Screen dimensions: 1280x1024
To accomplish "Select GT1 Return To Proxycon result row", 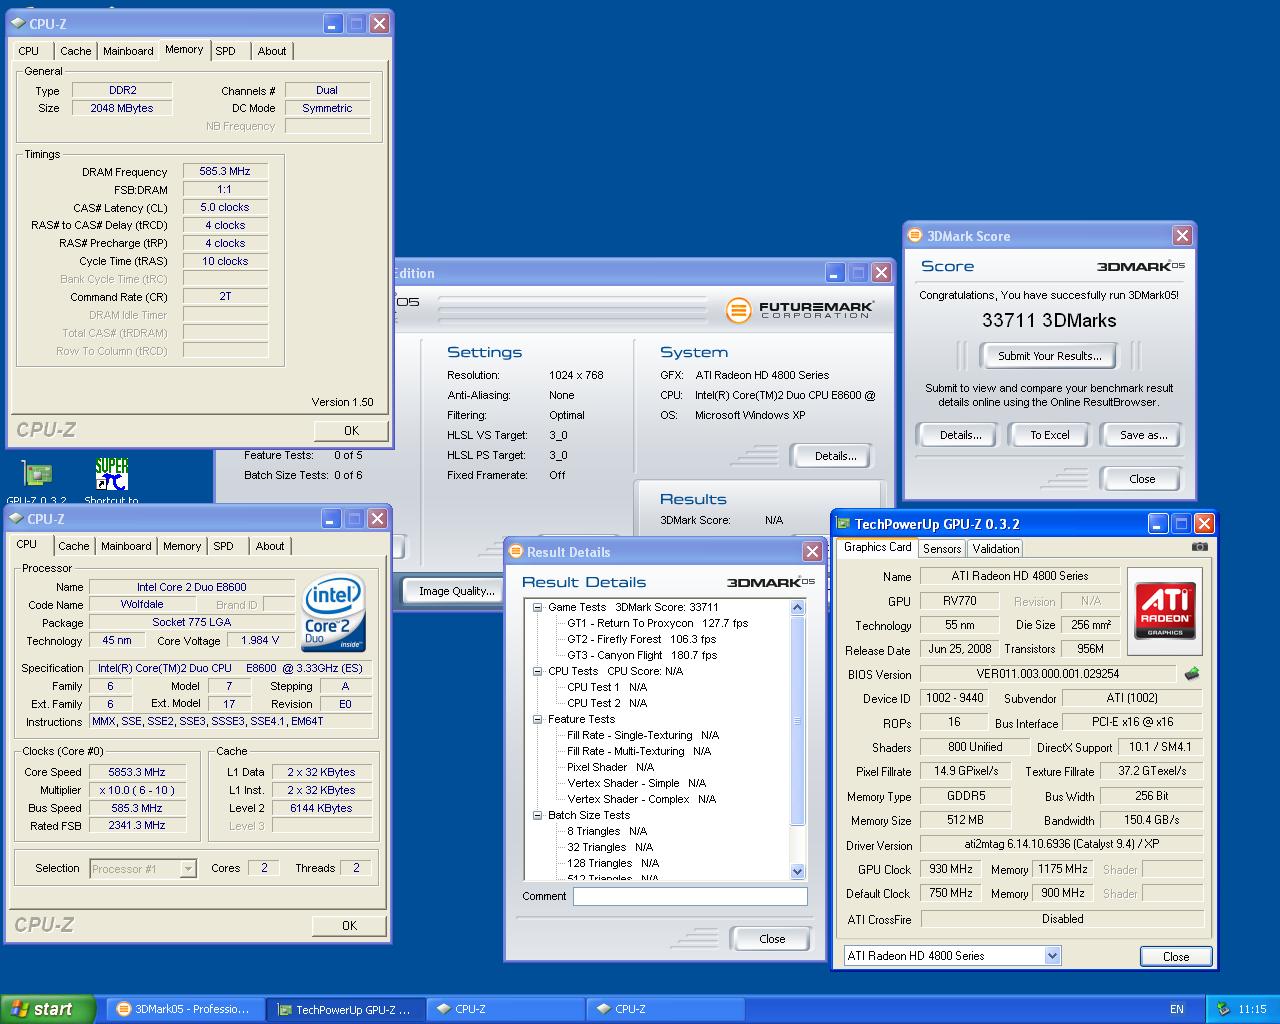I will (657, 623).
